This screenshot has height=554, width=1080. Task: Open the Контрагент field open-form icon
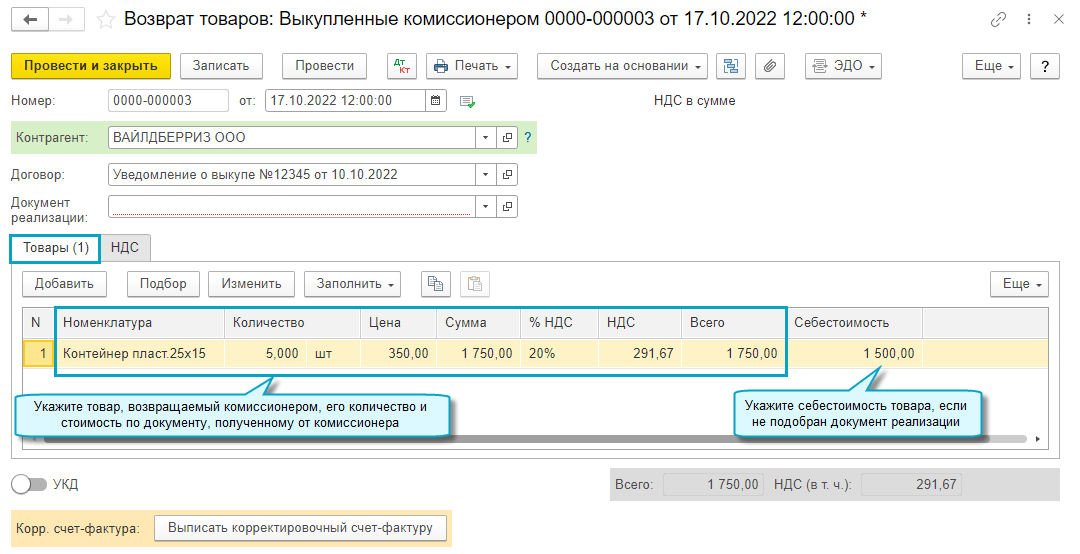(x=507, y=137)
